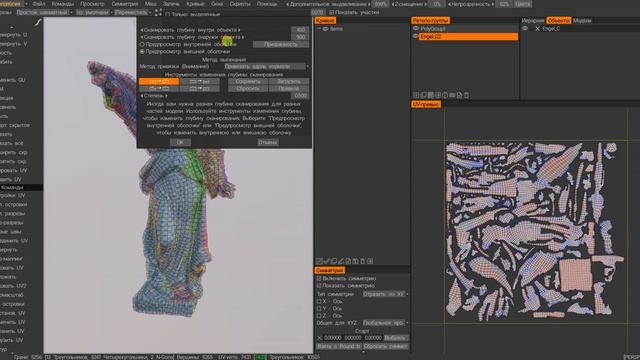Click the four-corner frame icon near Переместить
640x360 pixels.
(158, 13)
